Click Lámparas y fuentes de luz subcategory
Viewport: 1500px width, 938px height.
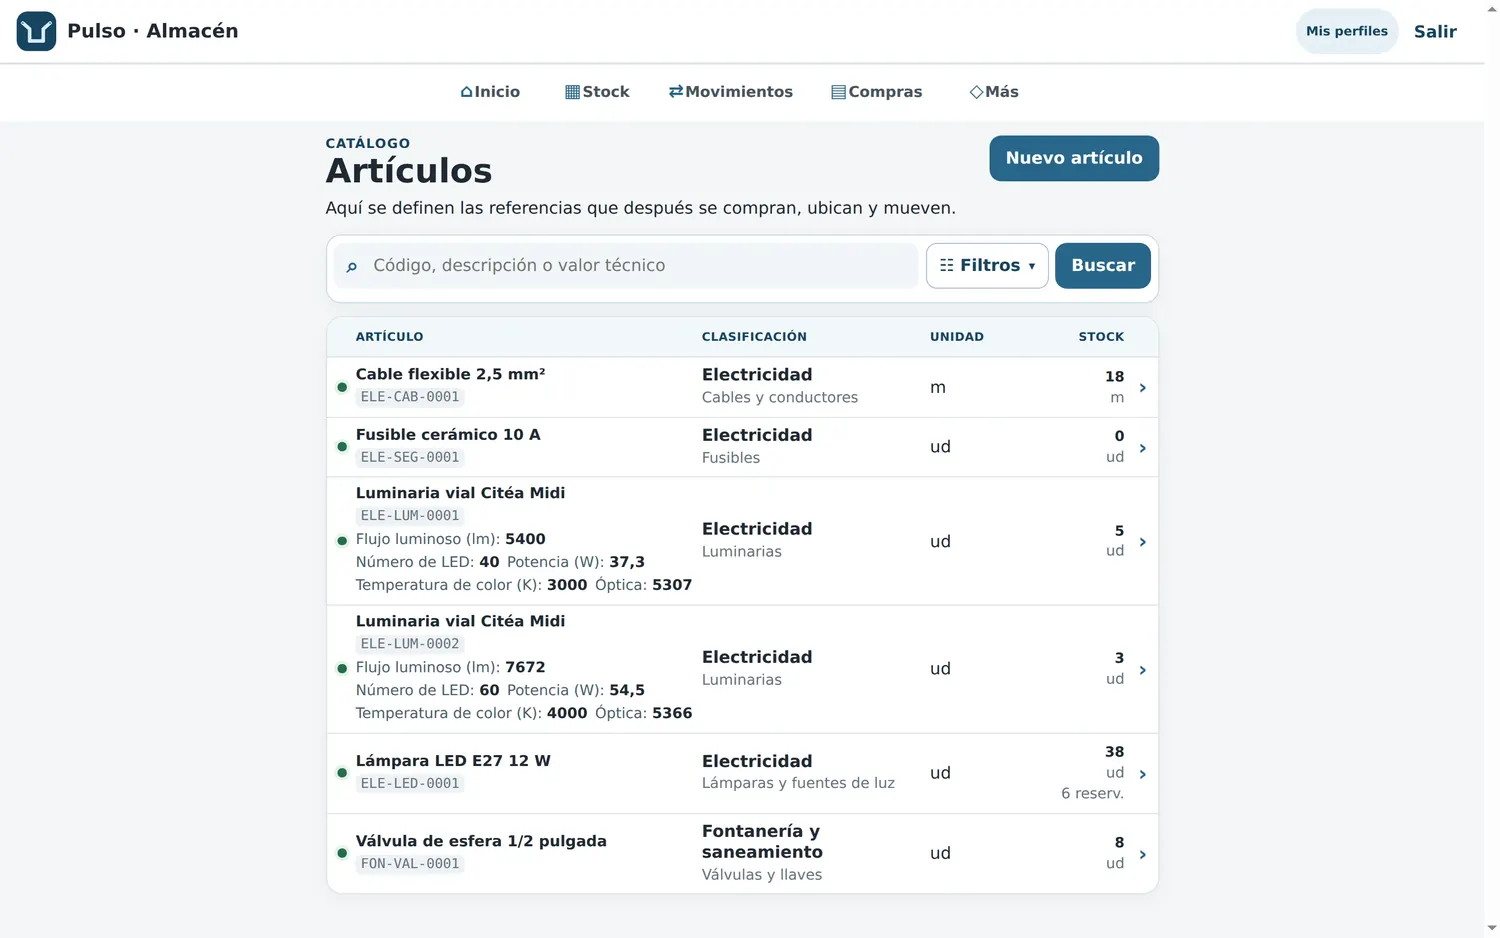[798, 783]
